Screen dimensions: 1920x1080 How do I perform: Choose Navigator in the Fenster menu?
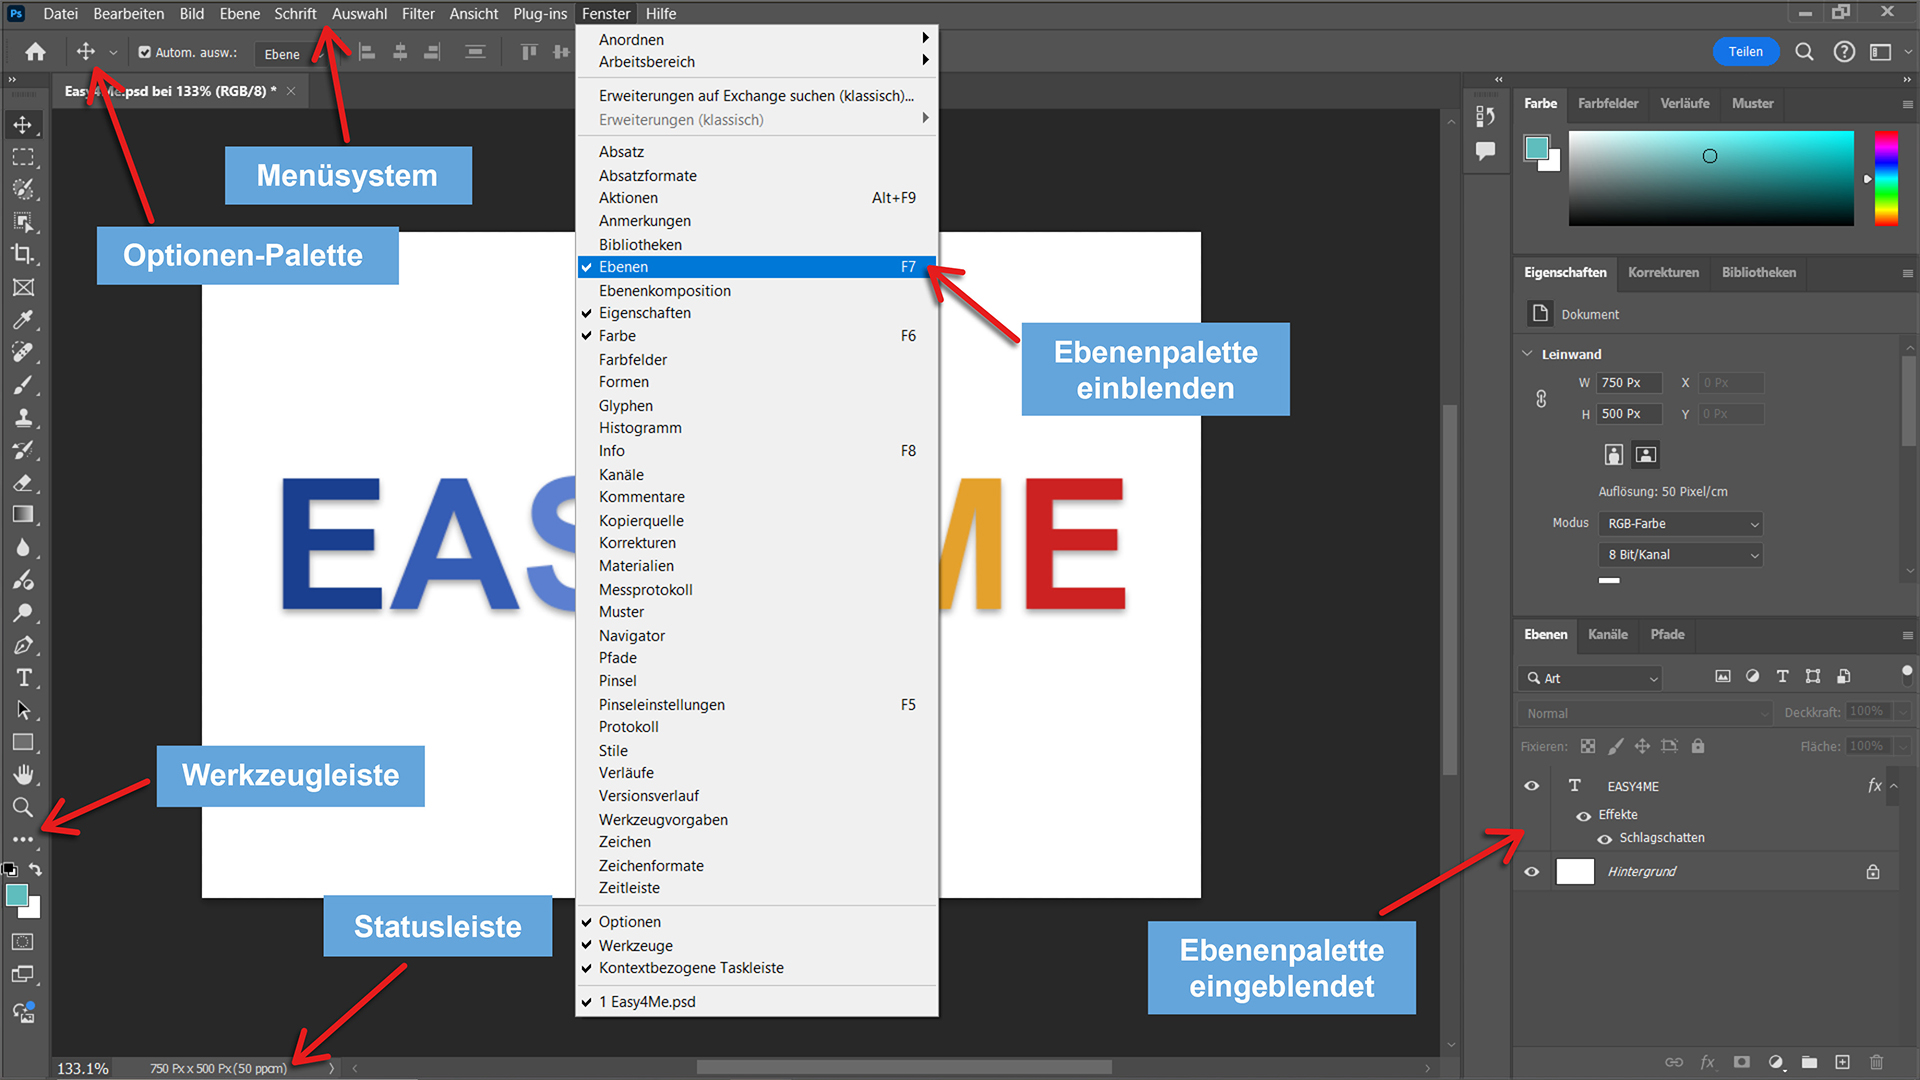click(x=757, y=636)
